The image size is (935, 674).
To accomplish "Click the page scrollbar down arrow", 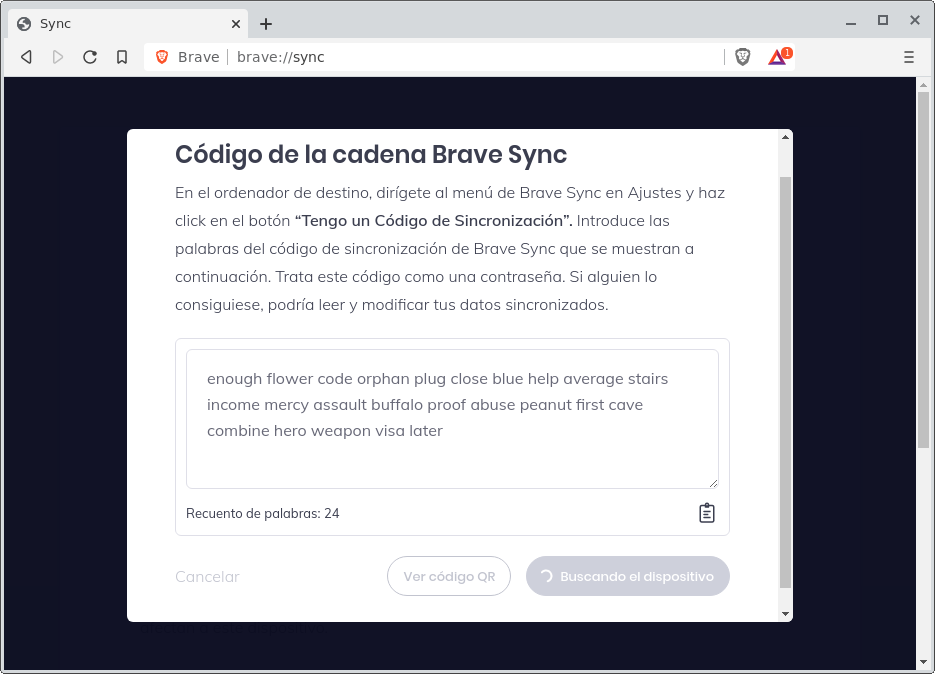I will click(x=923, y=661).
